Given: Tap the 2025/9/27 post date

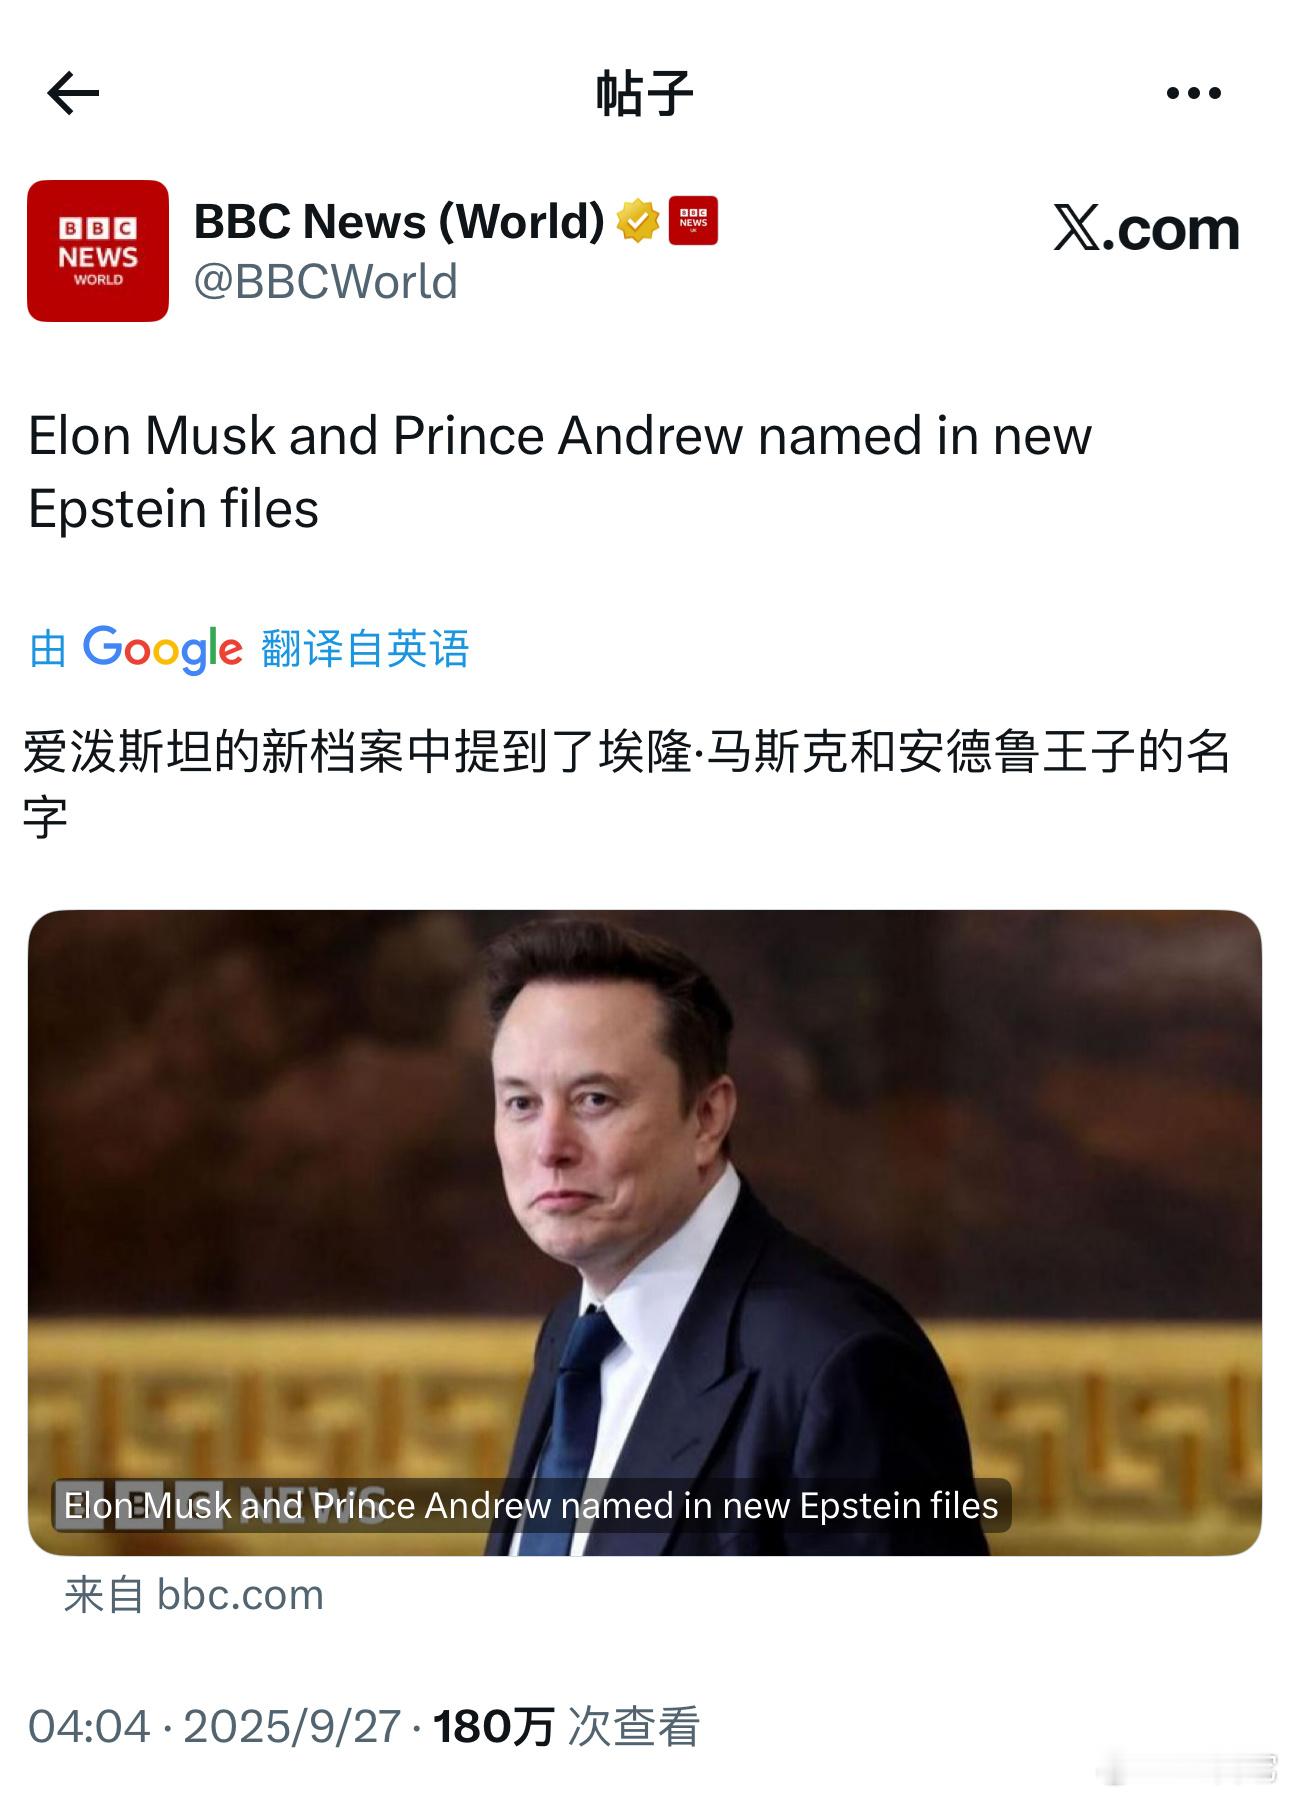Looking at the screenshot, I should (292, 1727).
